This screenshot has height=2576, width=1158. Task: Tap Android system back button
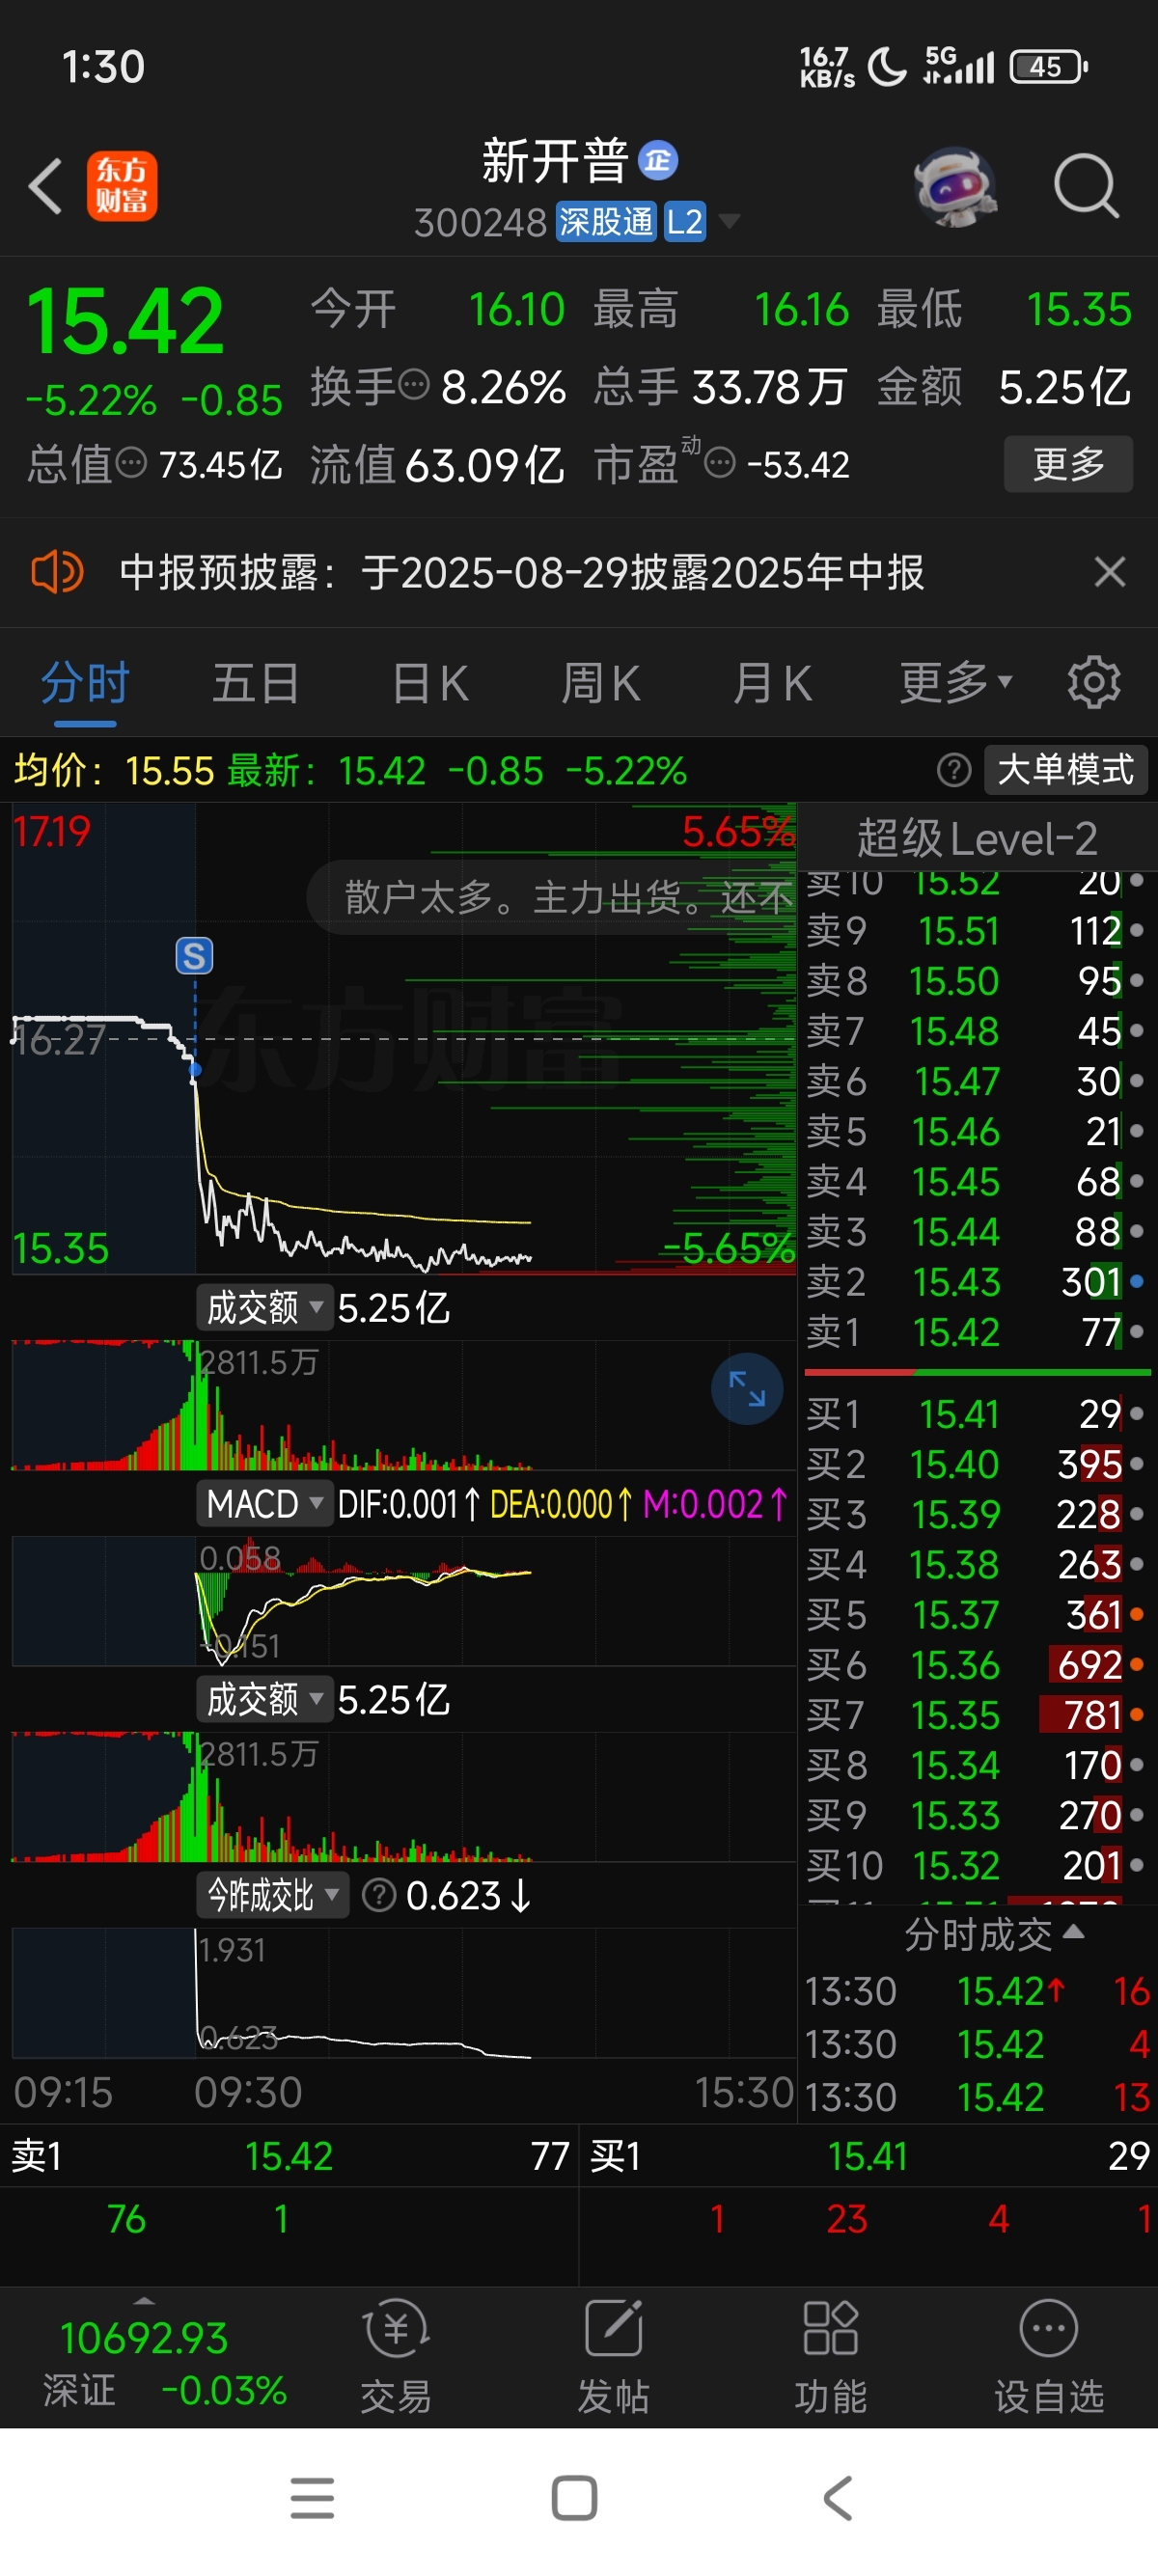click(838, 2498)
